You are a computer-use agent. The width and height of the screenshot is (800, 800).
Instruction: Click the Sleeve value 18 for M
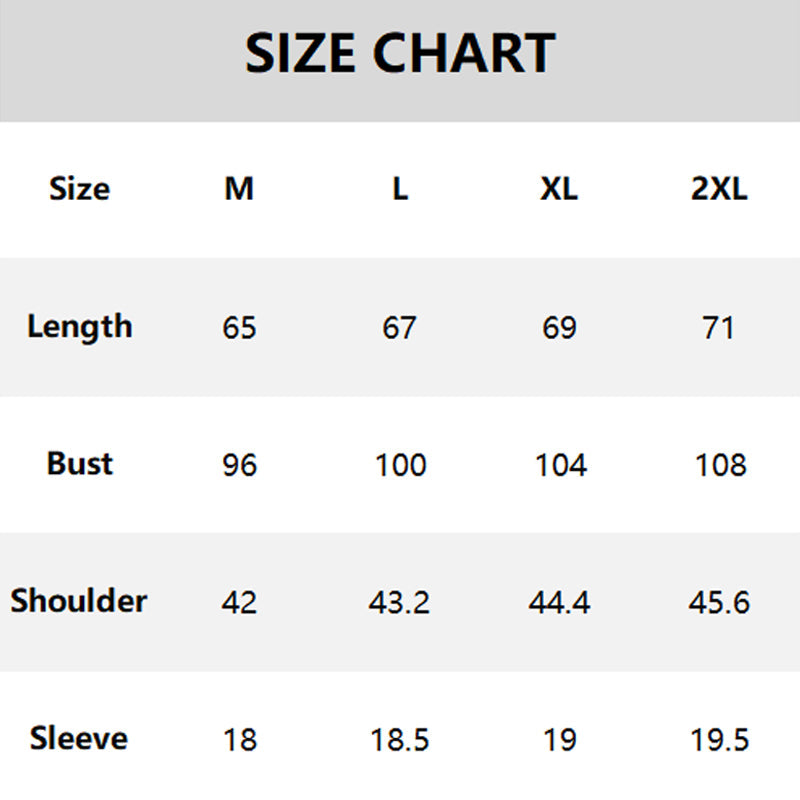[x=239, y=740]
